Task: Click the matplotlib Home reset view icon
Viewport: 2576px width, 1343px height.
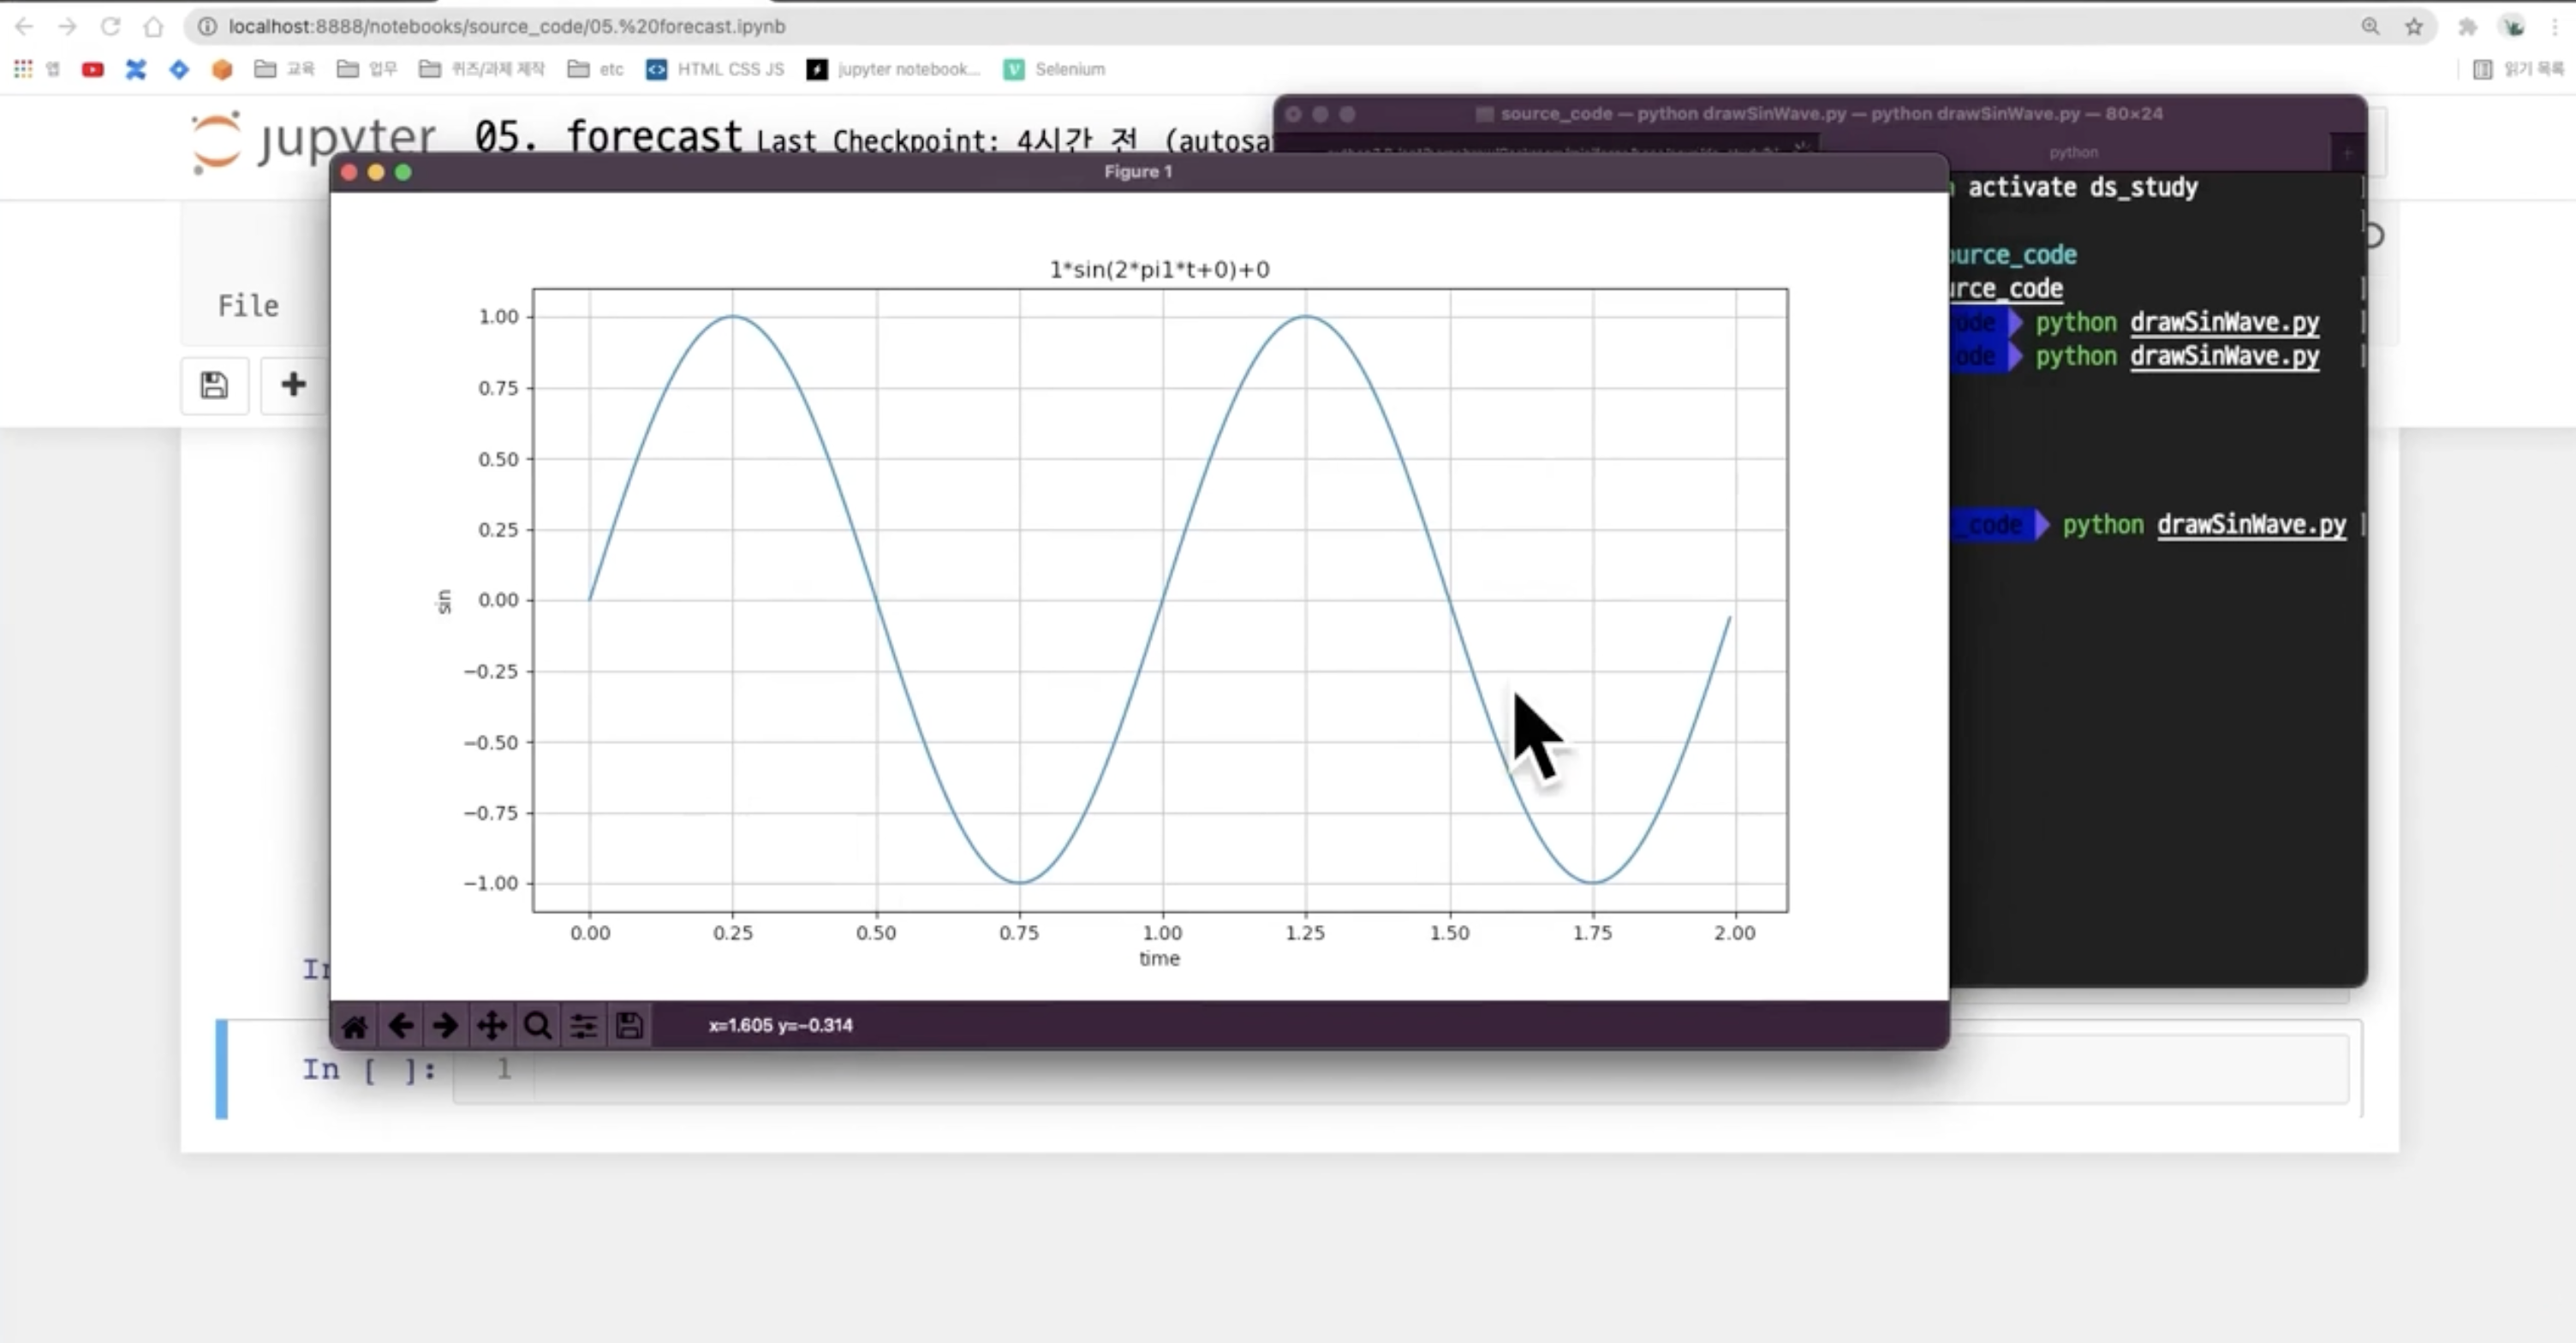Action: tap(354, 1026)
